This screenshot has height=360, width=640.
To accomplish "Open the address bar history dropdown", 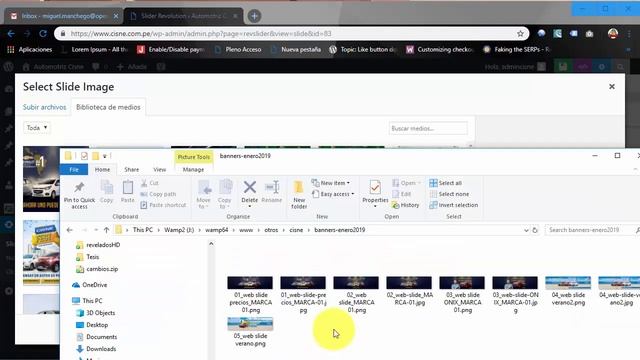I will 526,230.
